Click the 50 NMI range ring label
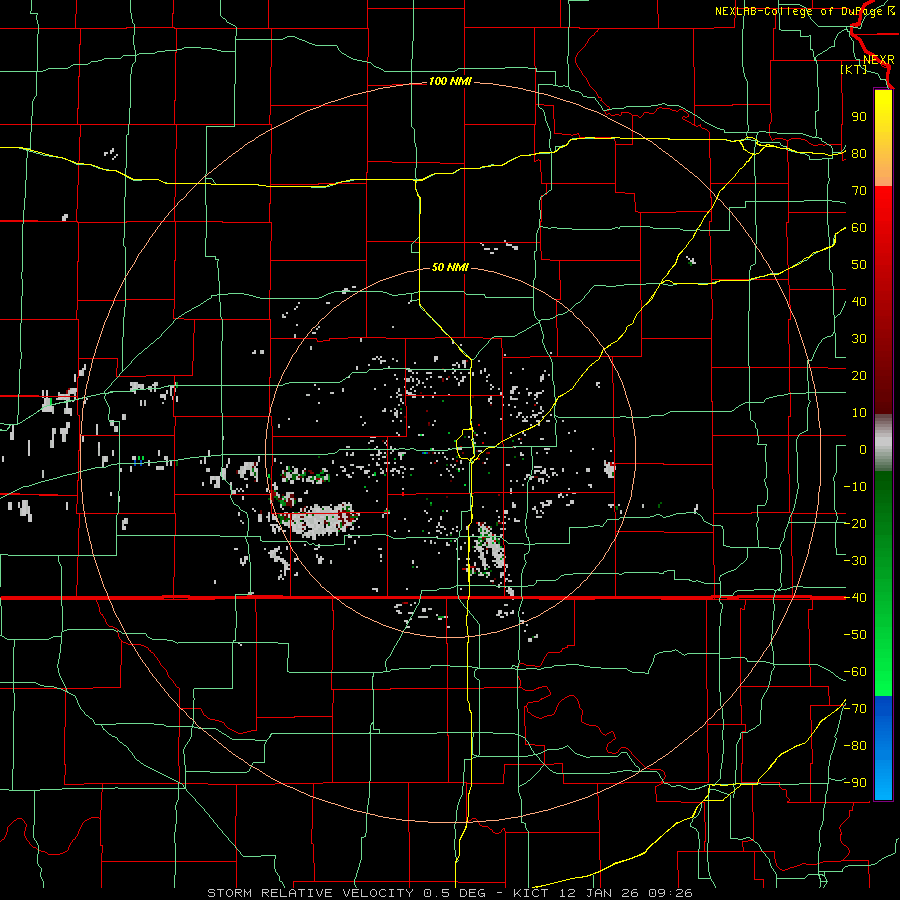Image resolution: width=900 pixels, height=900 pixels. click(x=450, y=267)
